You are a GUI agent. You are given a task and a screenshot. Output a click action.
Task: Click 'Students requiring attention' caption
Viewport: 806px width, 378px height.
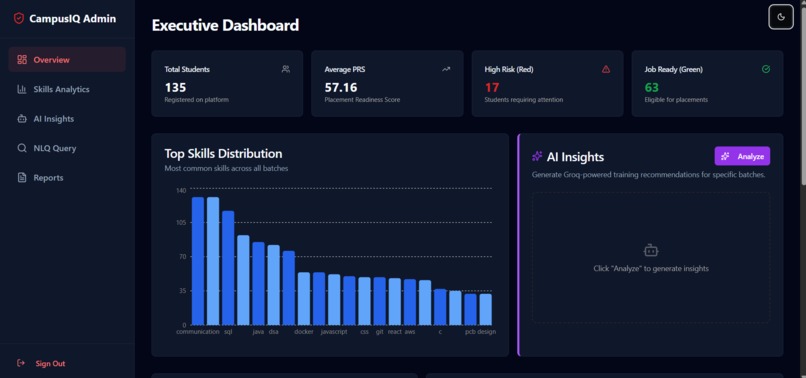pos(524,100)
